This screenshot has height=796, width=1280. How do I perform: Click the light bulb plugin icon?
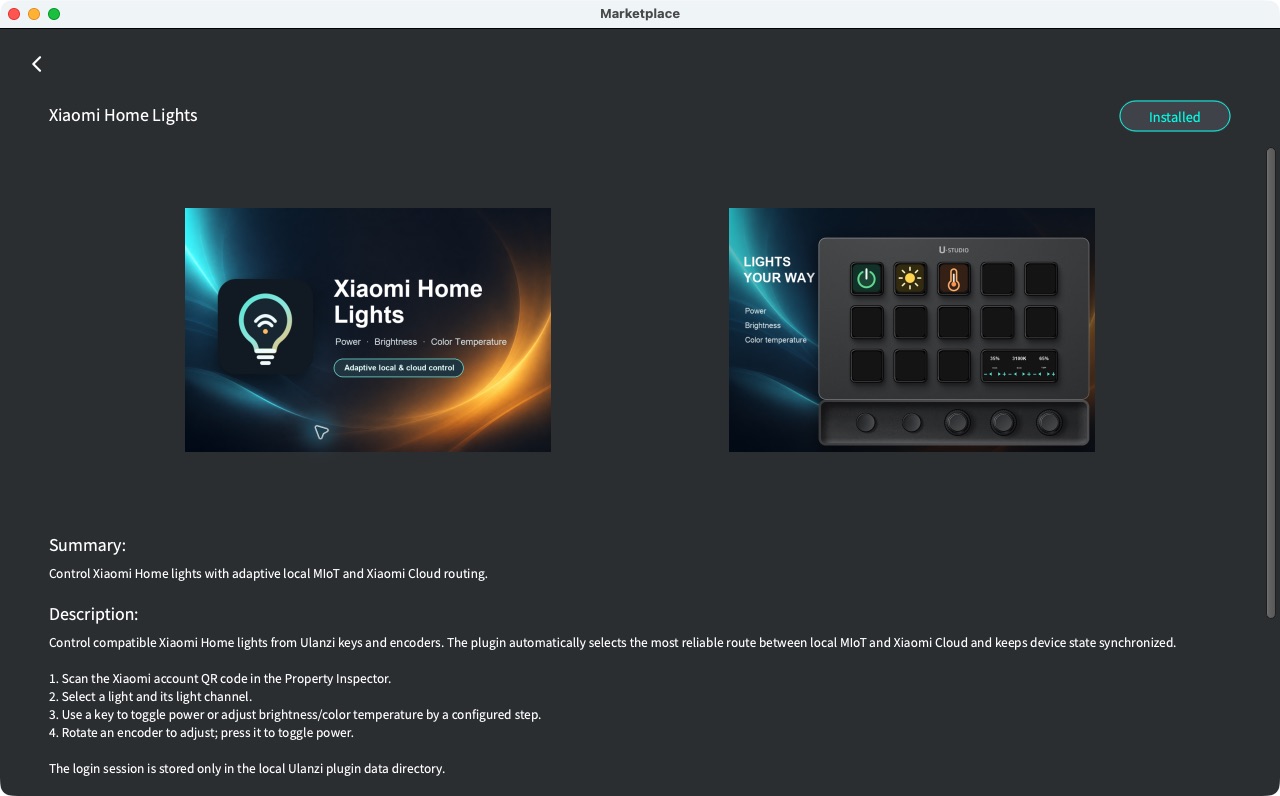(x=265, y=327)
